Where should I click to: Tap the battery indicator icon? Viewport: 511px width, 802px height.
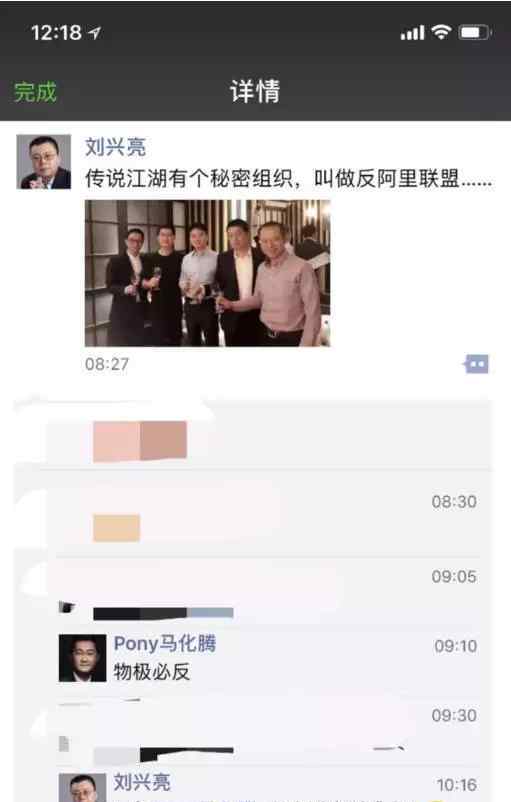[x=475, y=33]
